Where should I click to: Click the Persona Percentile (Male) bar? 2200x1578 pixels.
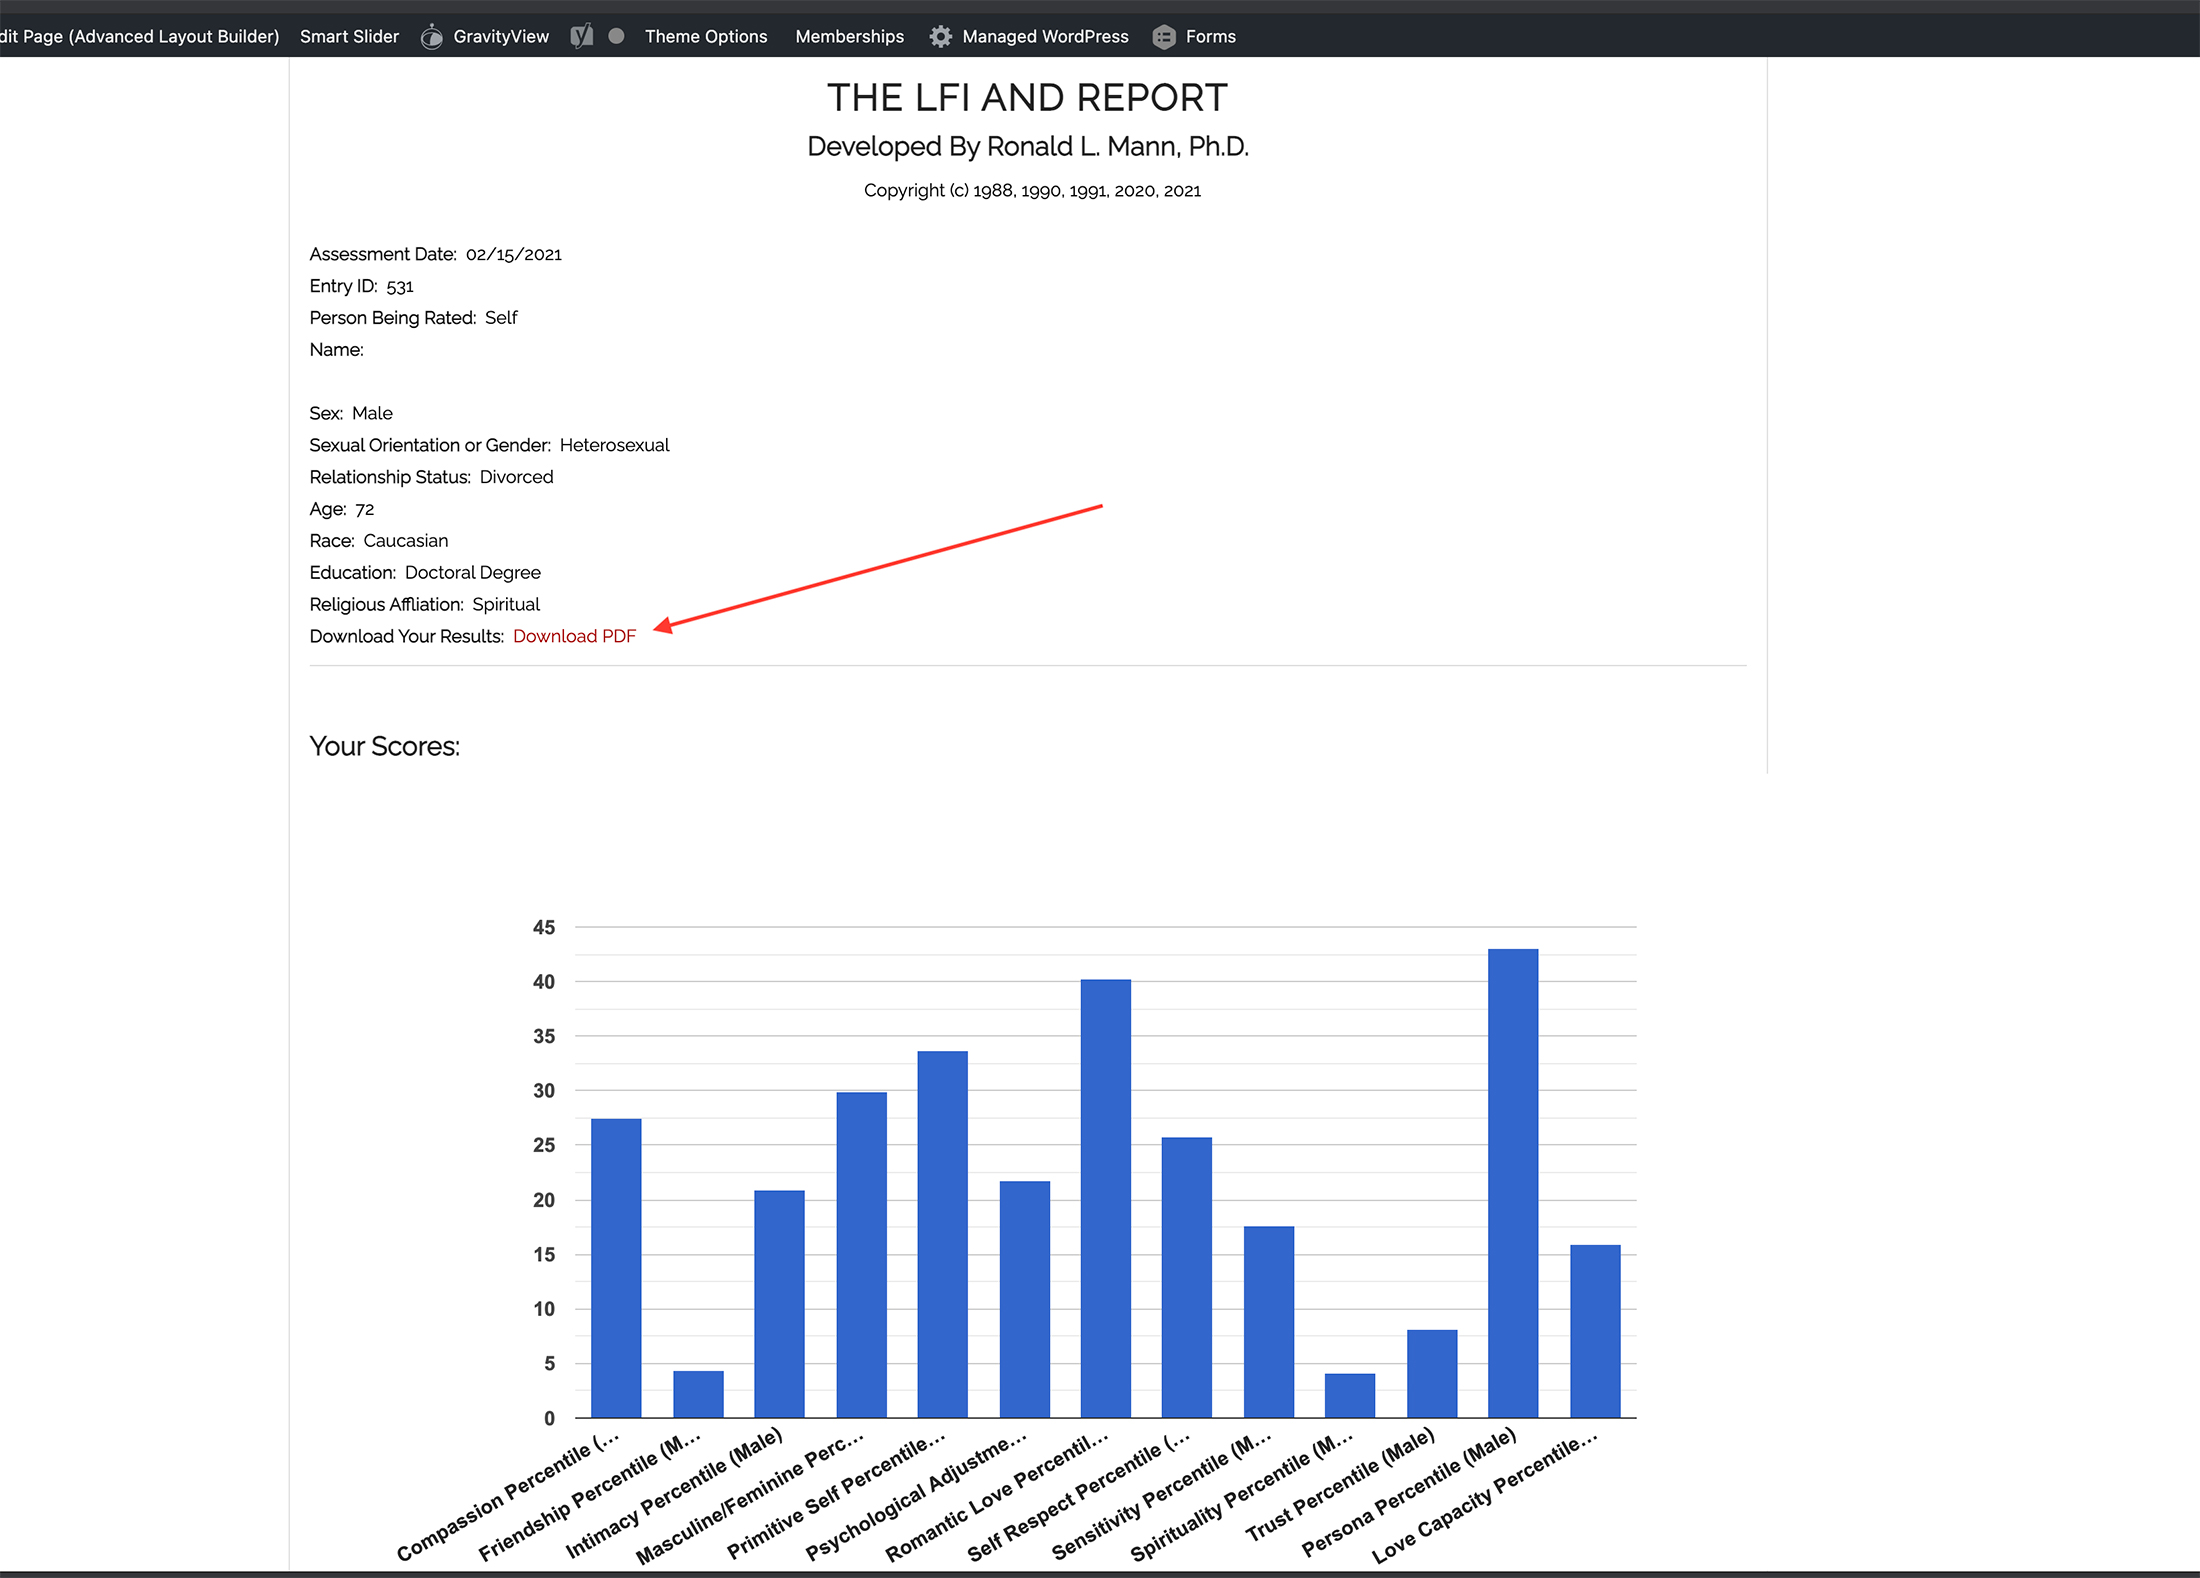click(x=1513, y=1183)
